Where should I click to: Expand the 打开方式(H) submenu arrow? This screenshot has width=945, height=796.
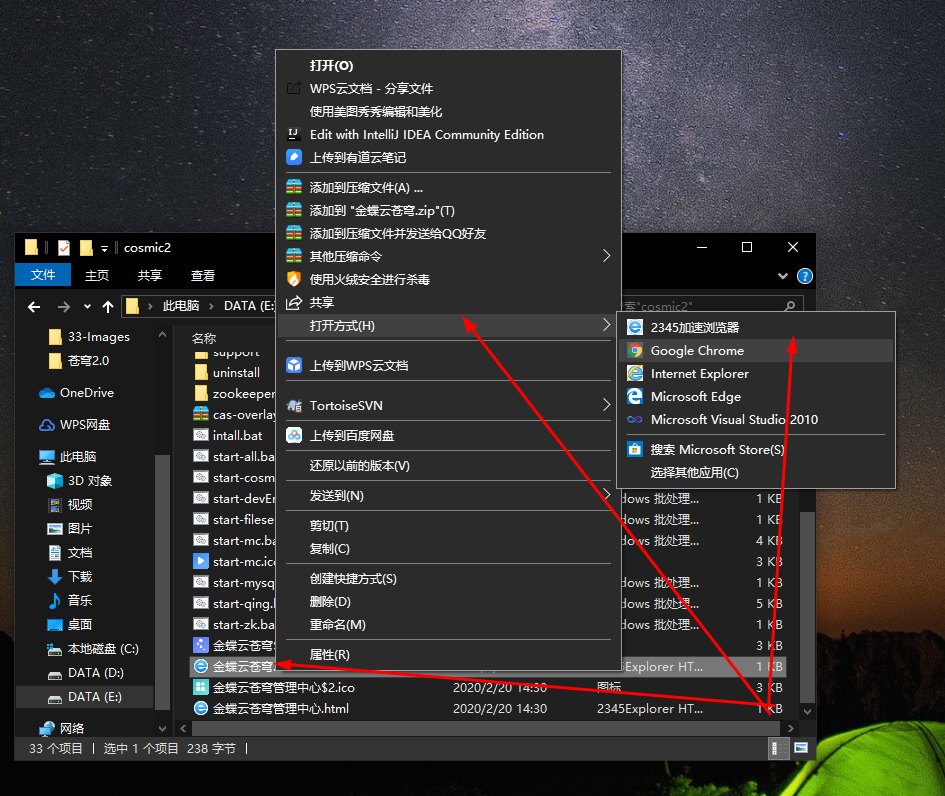pos(606,325)
